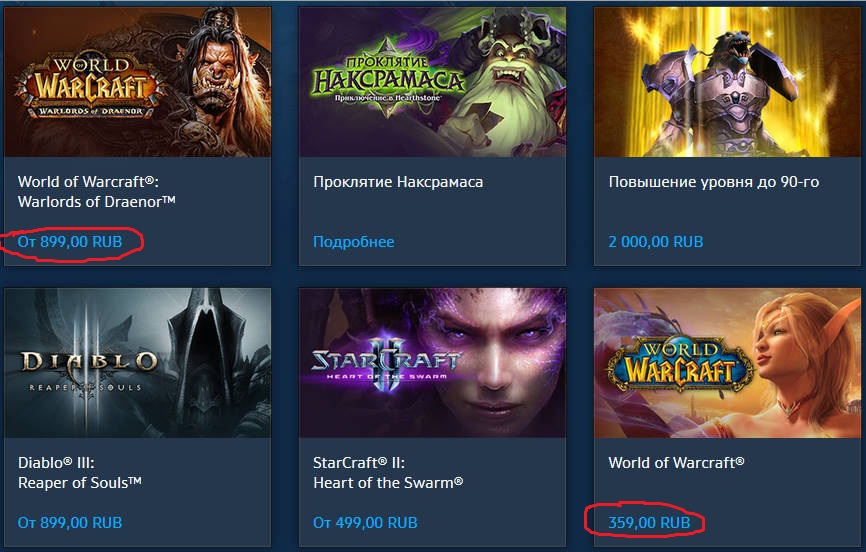
Task: Click the Diablo III: Reaper of Souls title
Action: (80, 472)
